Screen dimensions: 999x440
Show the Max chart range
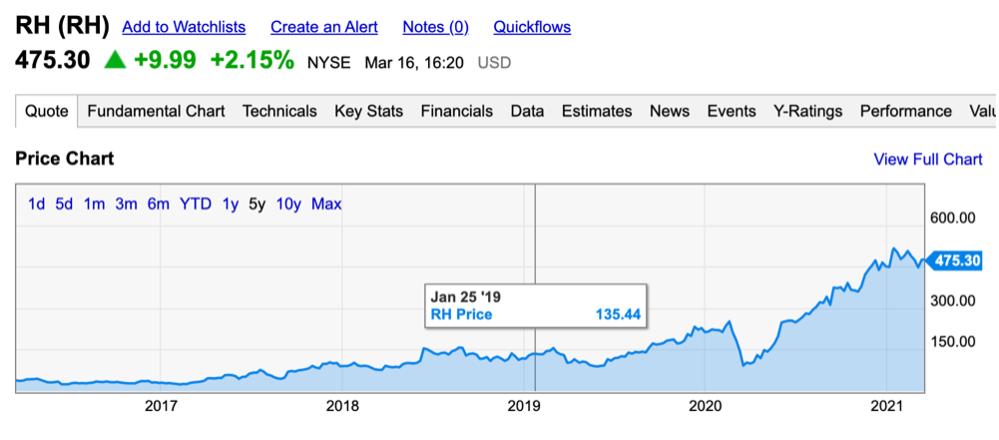click(326, 204)
